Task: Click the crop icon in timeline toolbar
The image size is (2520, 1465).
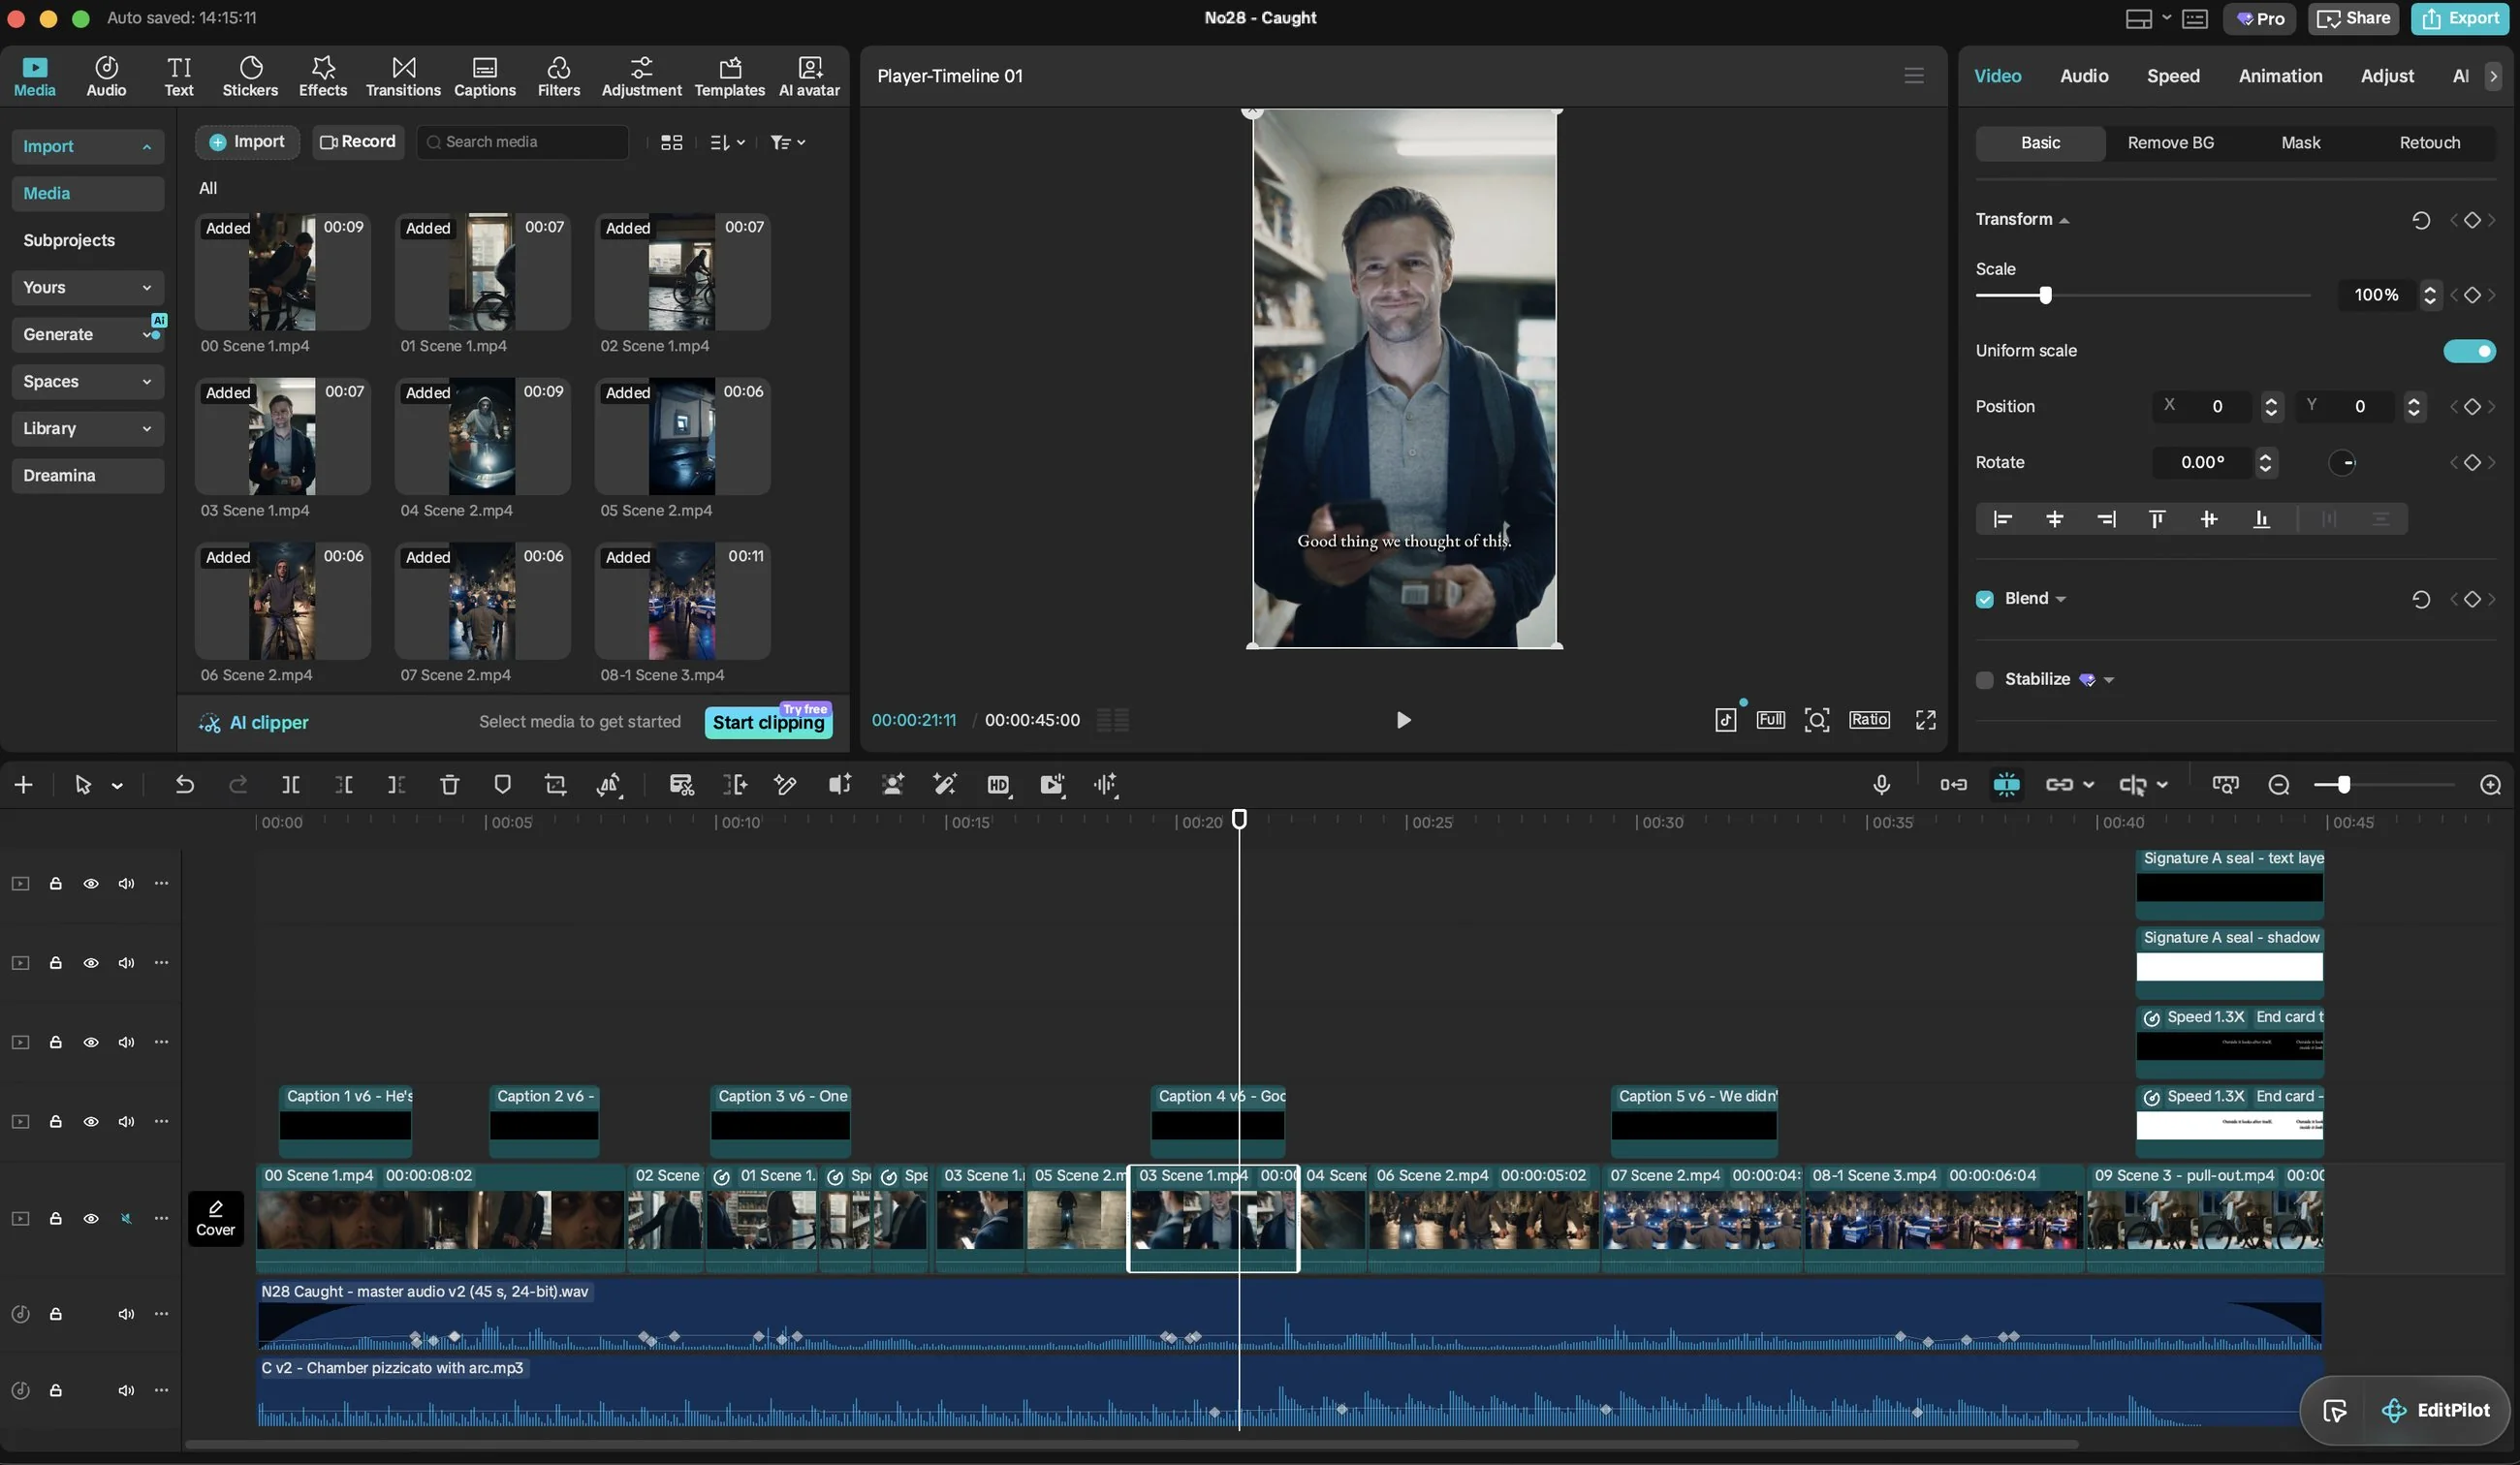Action: click(556, 785)
